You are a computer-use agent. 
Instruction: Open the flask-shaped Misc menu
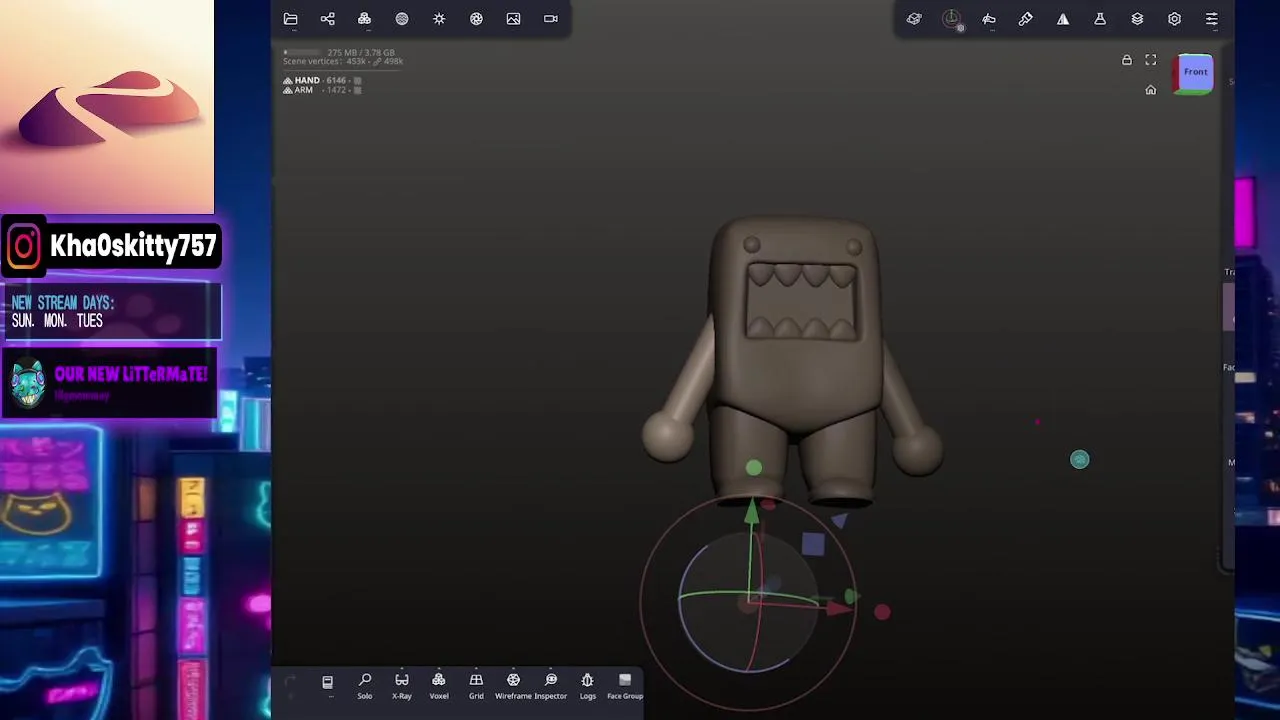[x=1100, y=19]
